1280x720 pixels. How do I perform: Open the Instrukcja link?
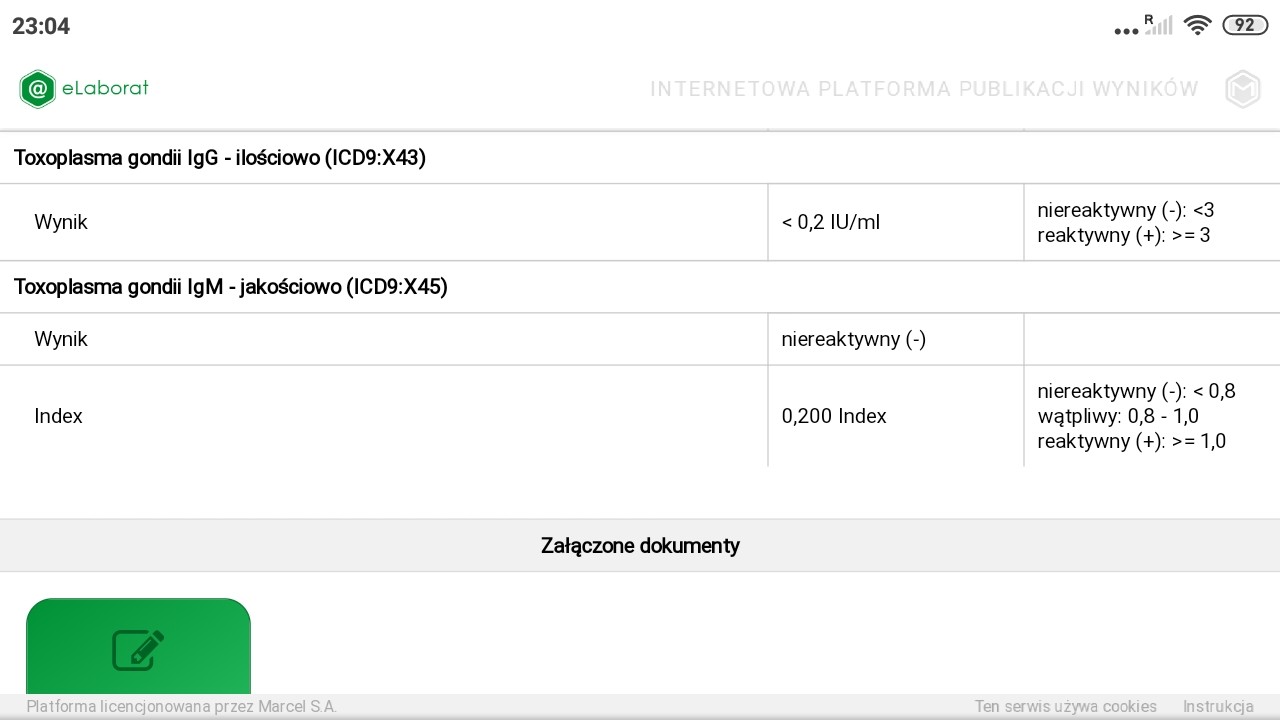(1218, 707)
